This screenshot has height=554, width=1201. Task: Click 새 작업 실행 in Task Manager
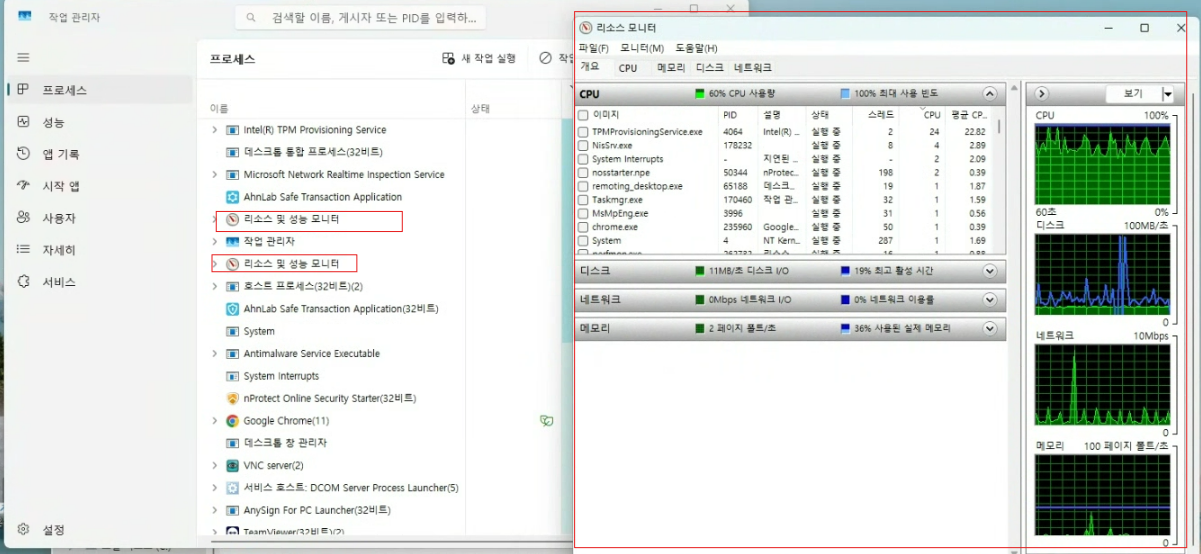(x=479, y=59)
